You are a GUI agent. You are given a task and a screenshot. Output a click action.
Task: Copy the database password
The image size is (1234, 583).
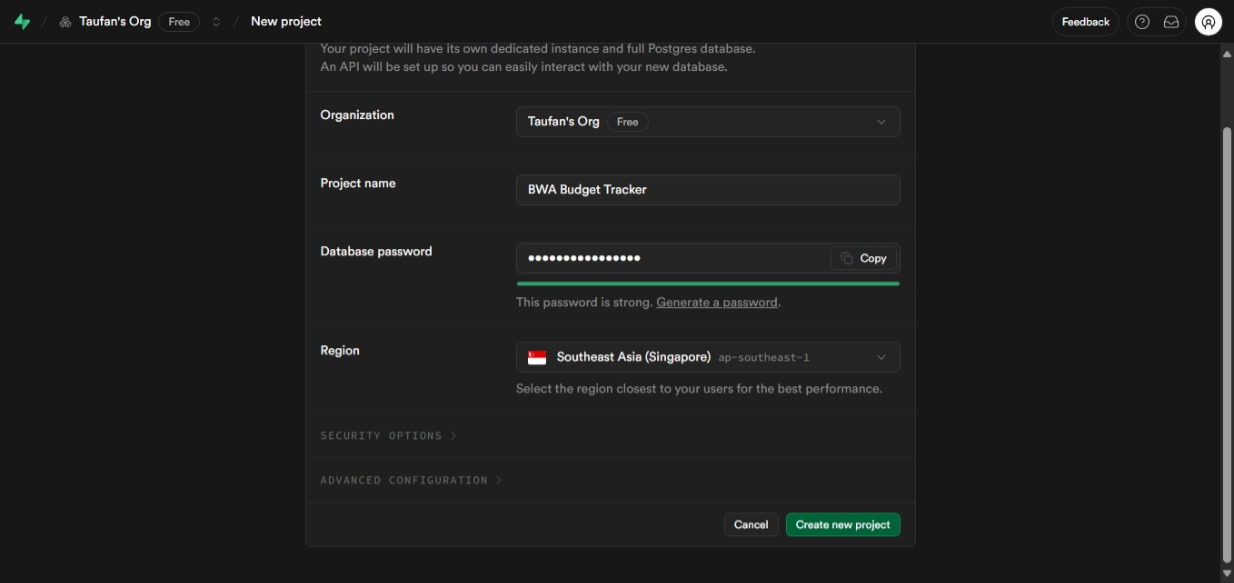863,258
